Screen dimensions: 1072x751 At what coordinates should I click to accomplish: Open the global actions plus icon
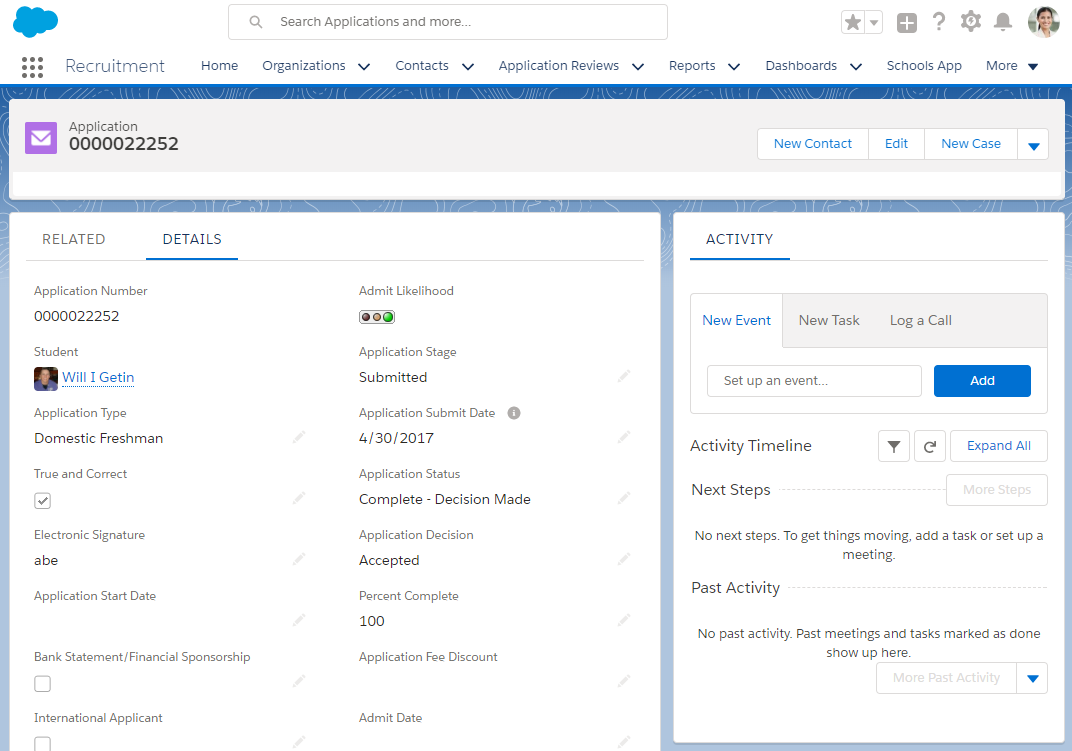(x=906, y=22)
